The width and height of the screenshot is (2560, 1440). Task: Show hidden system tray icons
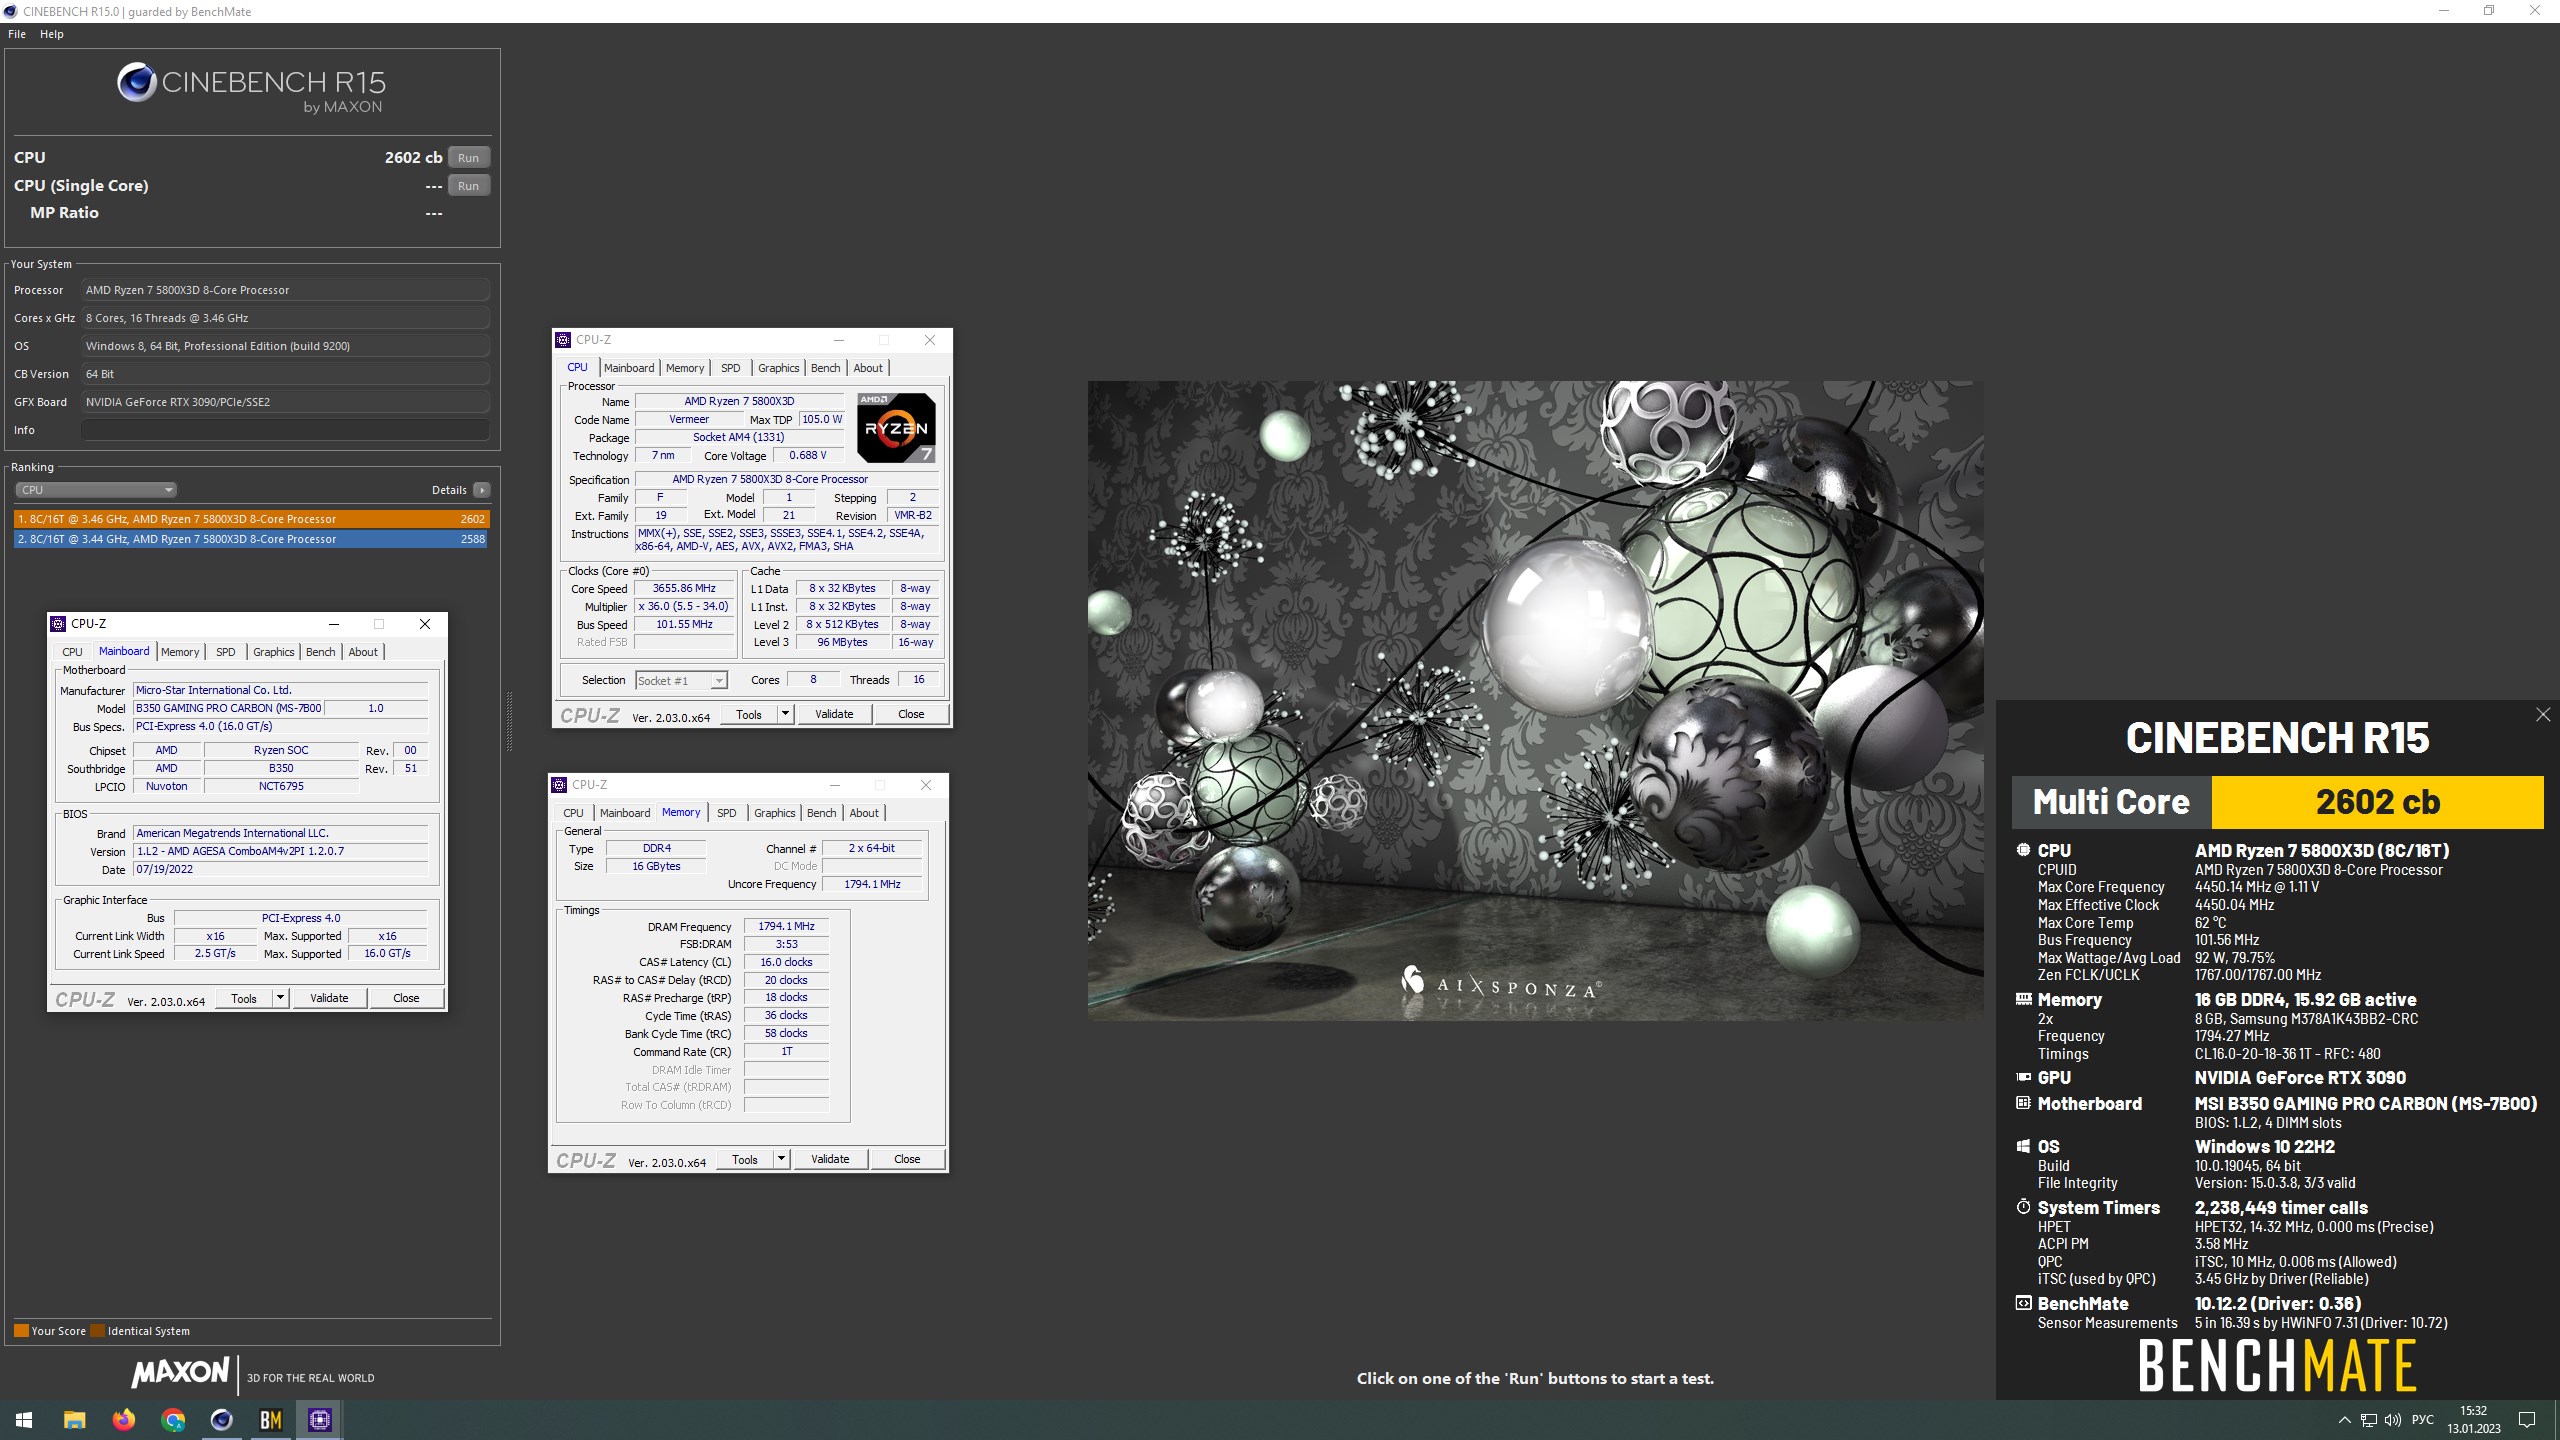pos(2344,1420)
